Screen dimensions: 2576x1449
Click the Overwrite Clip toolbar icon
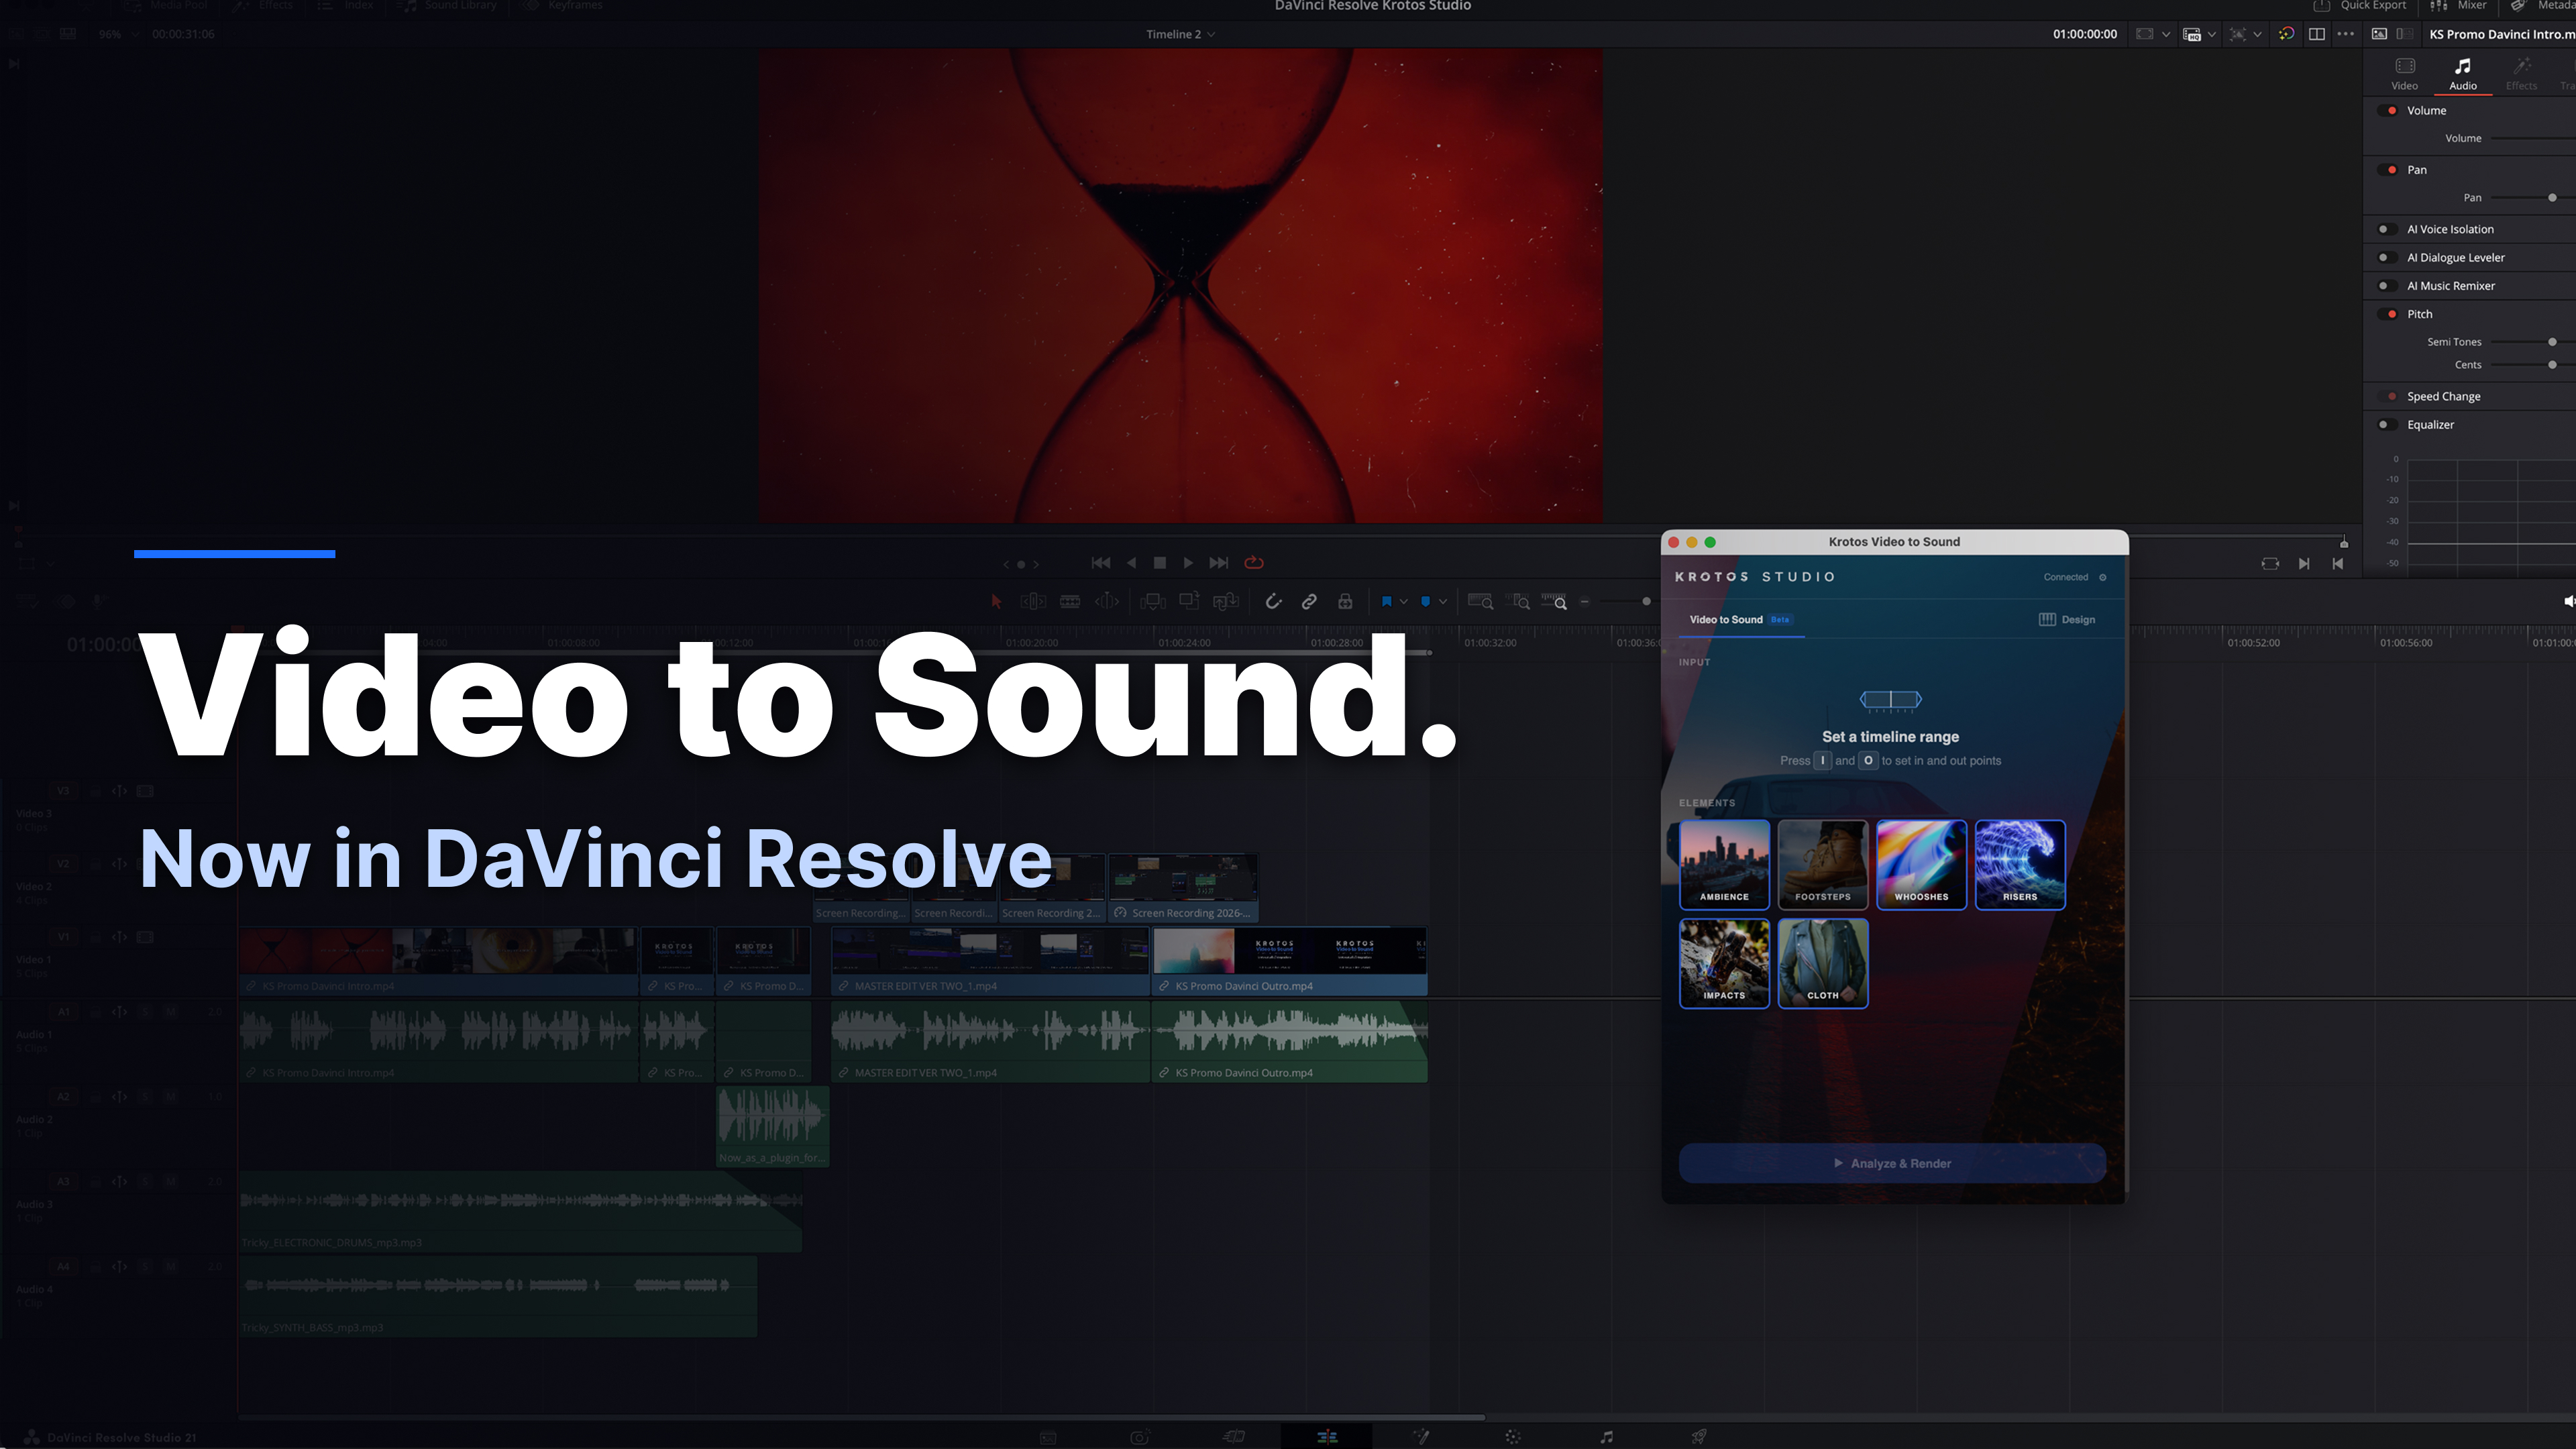(1189, 601)
